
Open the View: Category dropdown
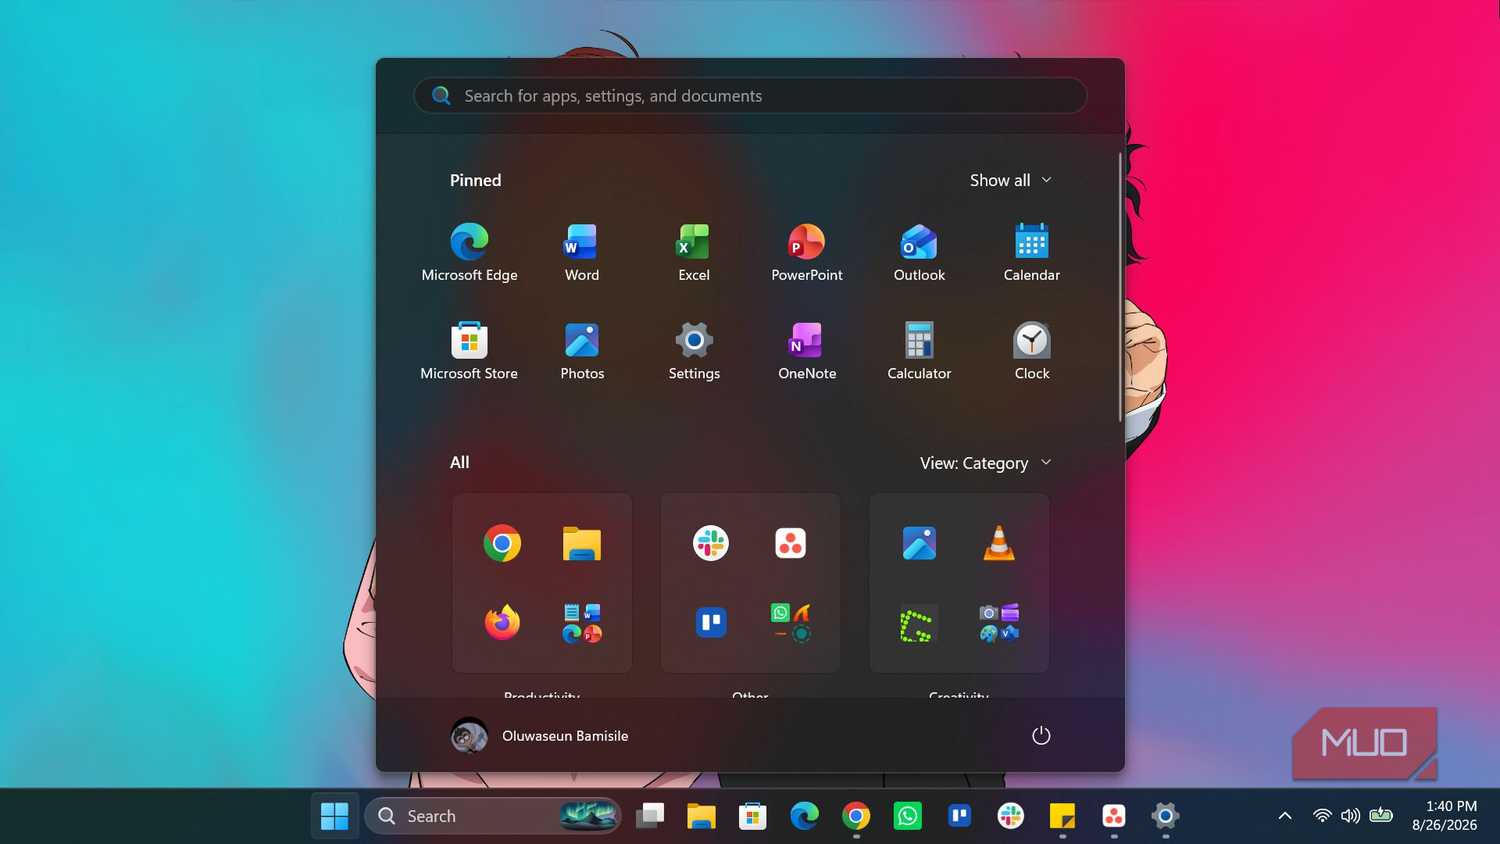point(985,463)
